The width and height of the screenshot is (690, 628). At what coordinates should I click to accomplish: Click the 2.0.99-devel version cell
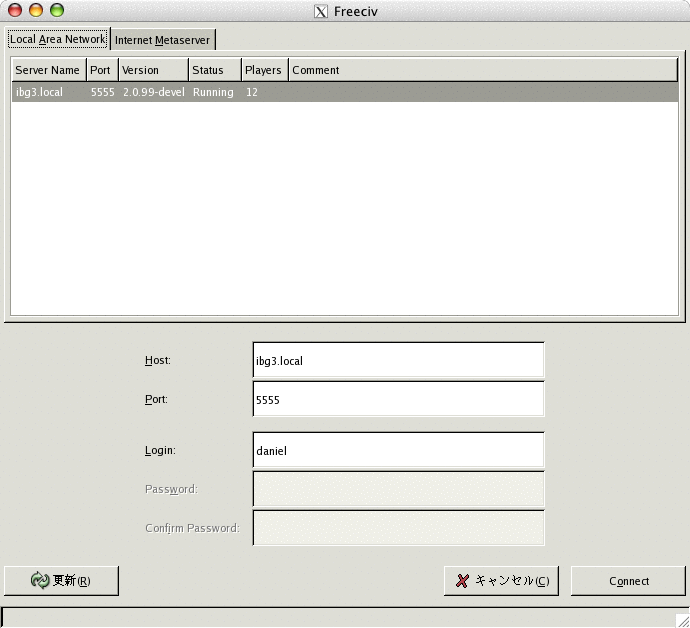[154, 92]
